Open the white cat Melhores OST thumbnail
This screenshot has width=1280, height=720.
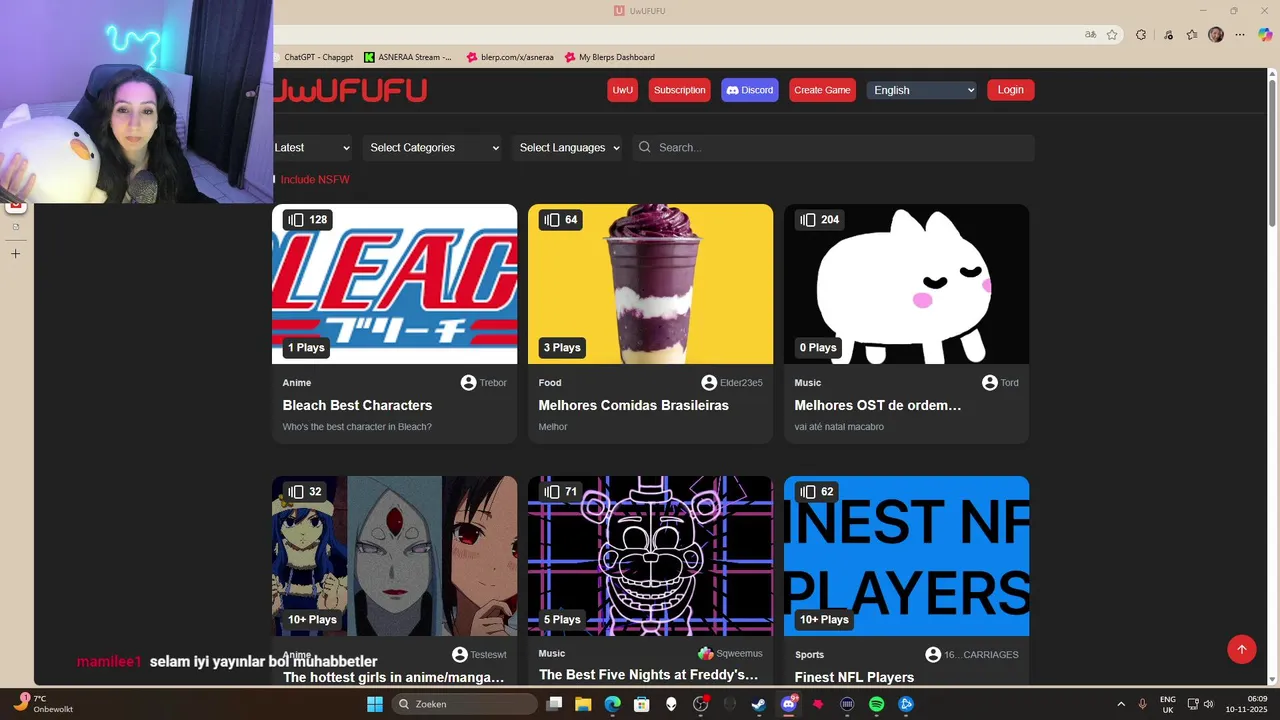pyautogui.click(x=907, y=284)
